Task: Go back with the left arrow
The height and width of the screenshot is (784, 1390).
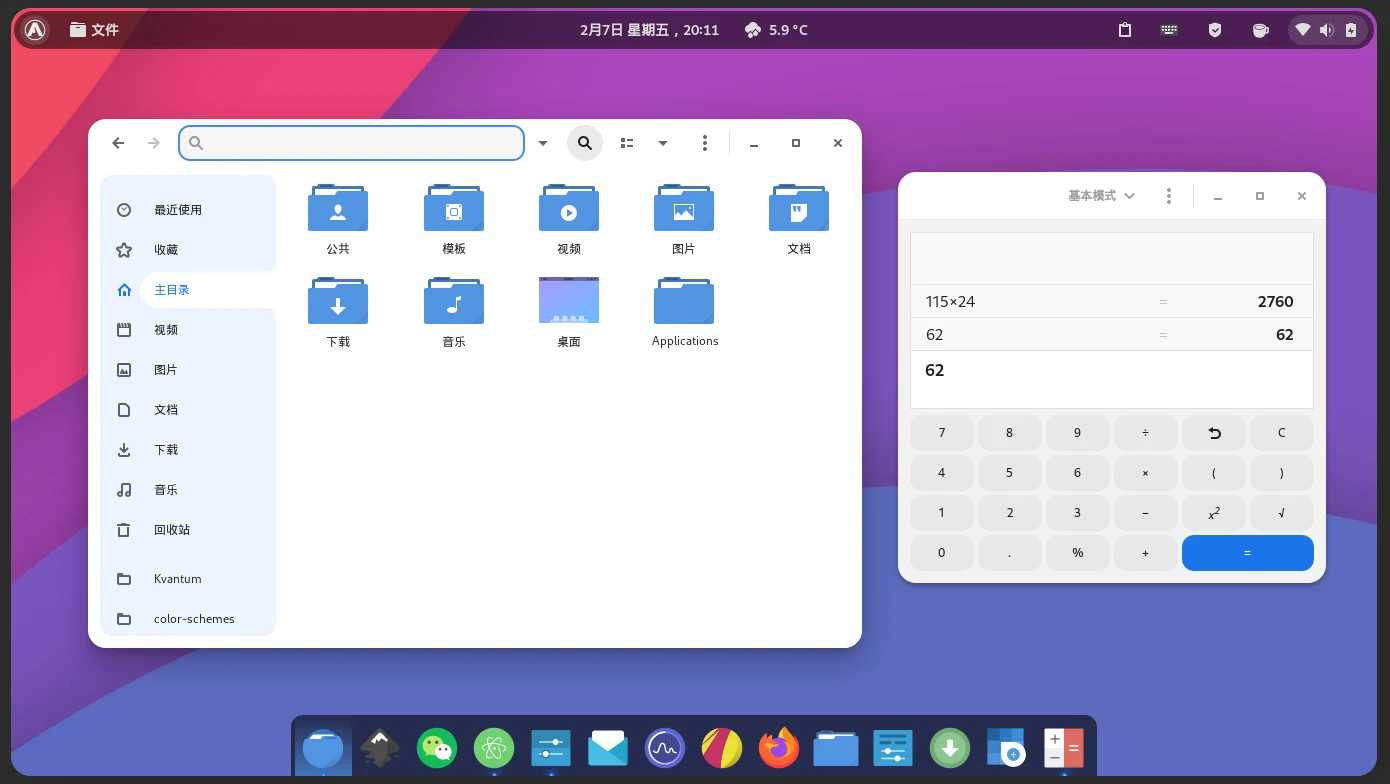Action: [118, 143]
